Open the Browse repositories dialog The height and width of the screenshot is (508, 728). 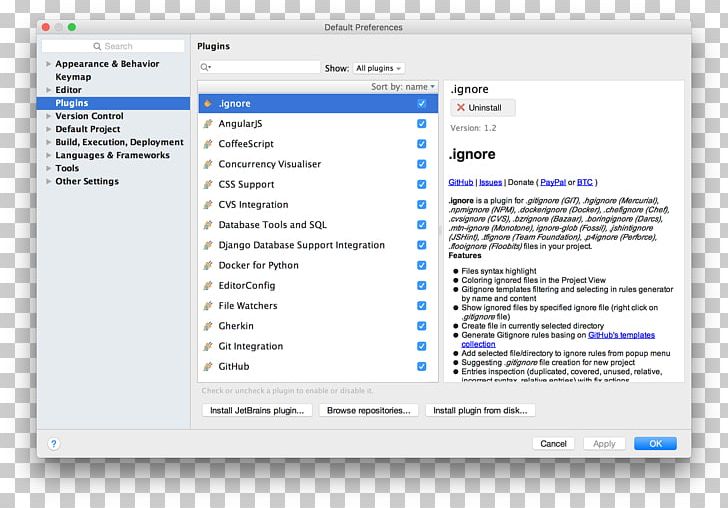click(x=368, y=410)
